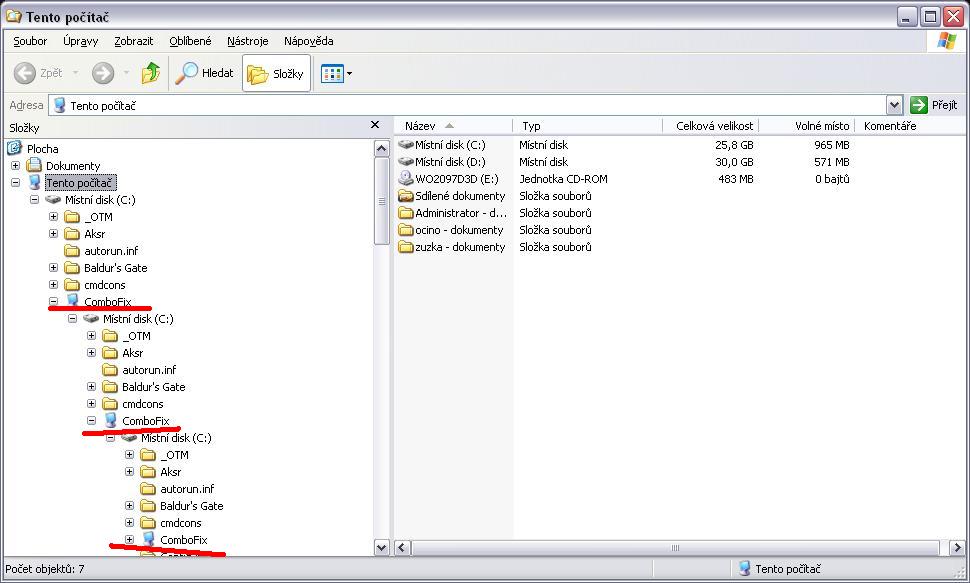Click the horizontal scrollbar in file list
The height and width of the screenshot is (583, 970).
pos(675,548)
